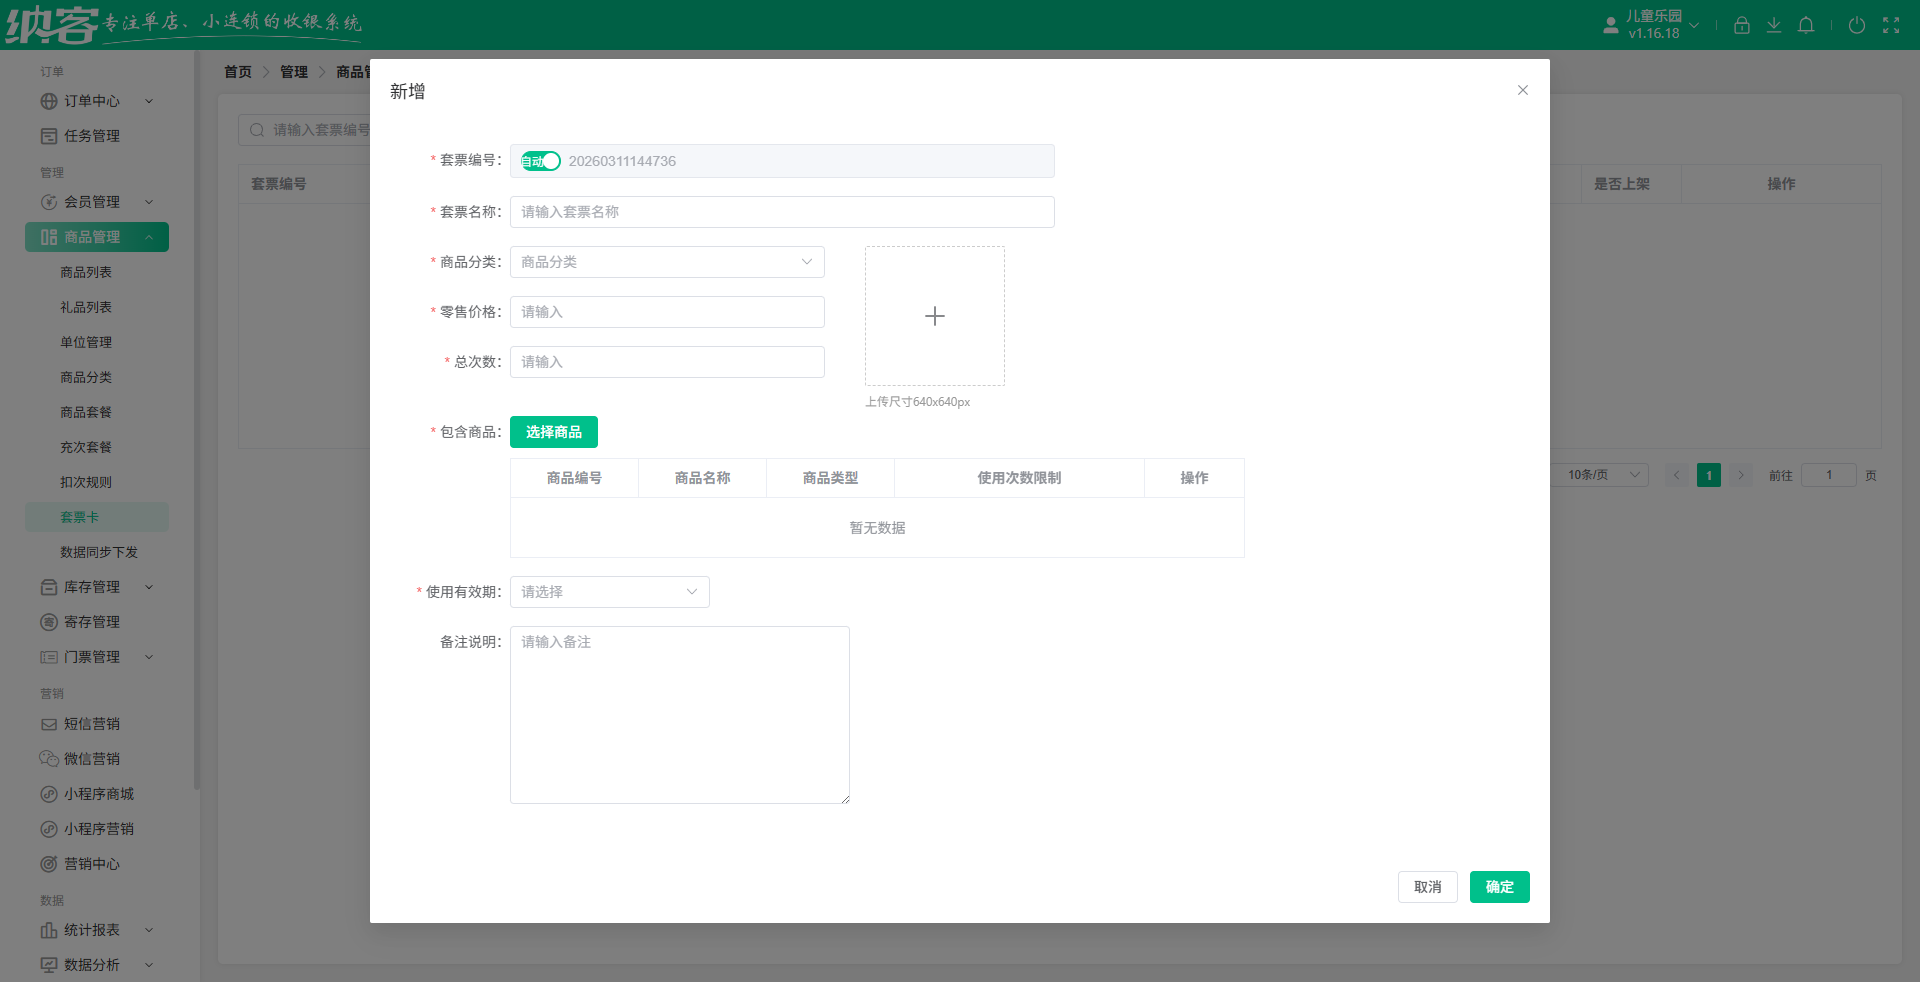Open the notification bell
The image size is (1920, 982).
pos(1806,25)
